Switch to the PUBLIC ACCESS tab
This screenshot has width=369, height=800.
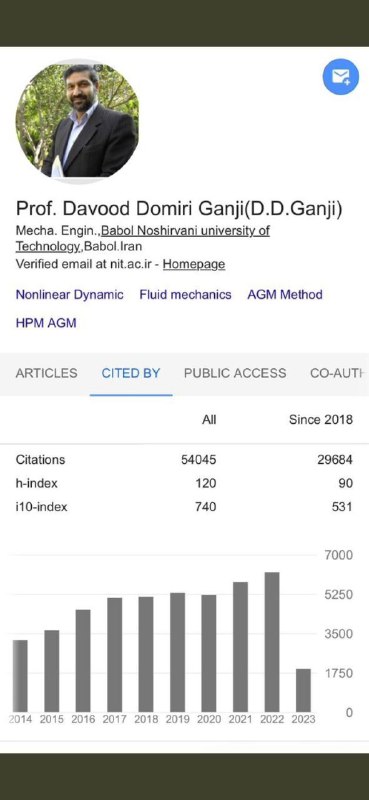pos(235,373)
